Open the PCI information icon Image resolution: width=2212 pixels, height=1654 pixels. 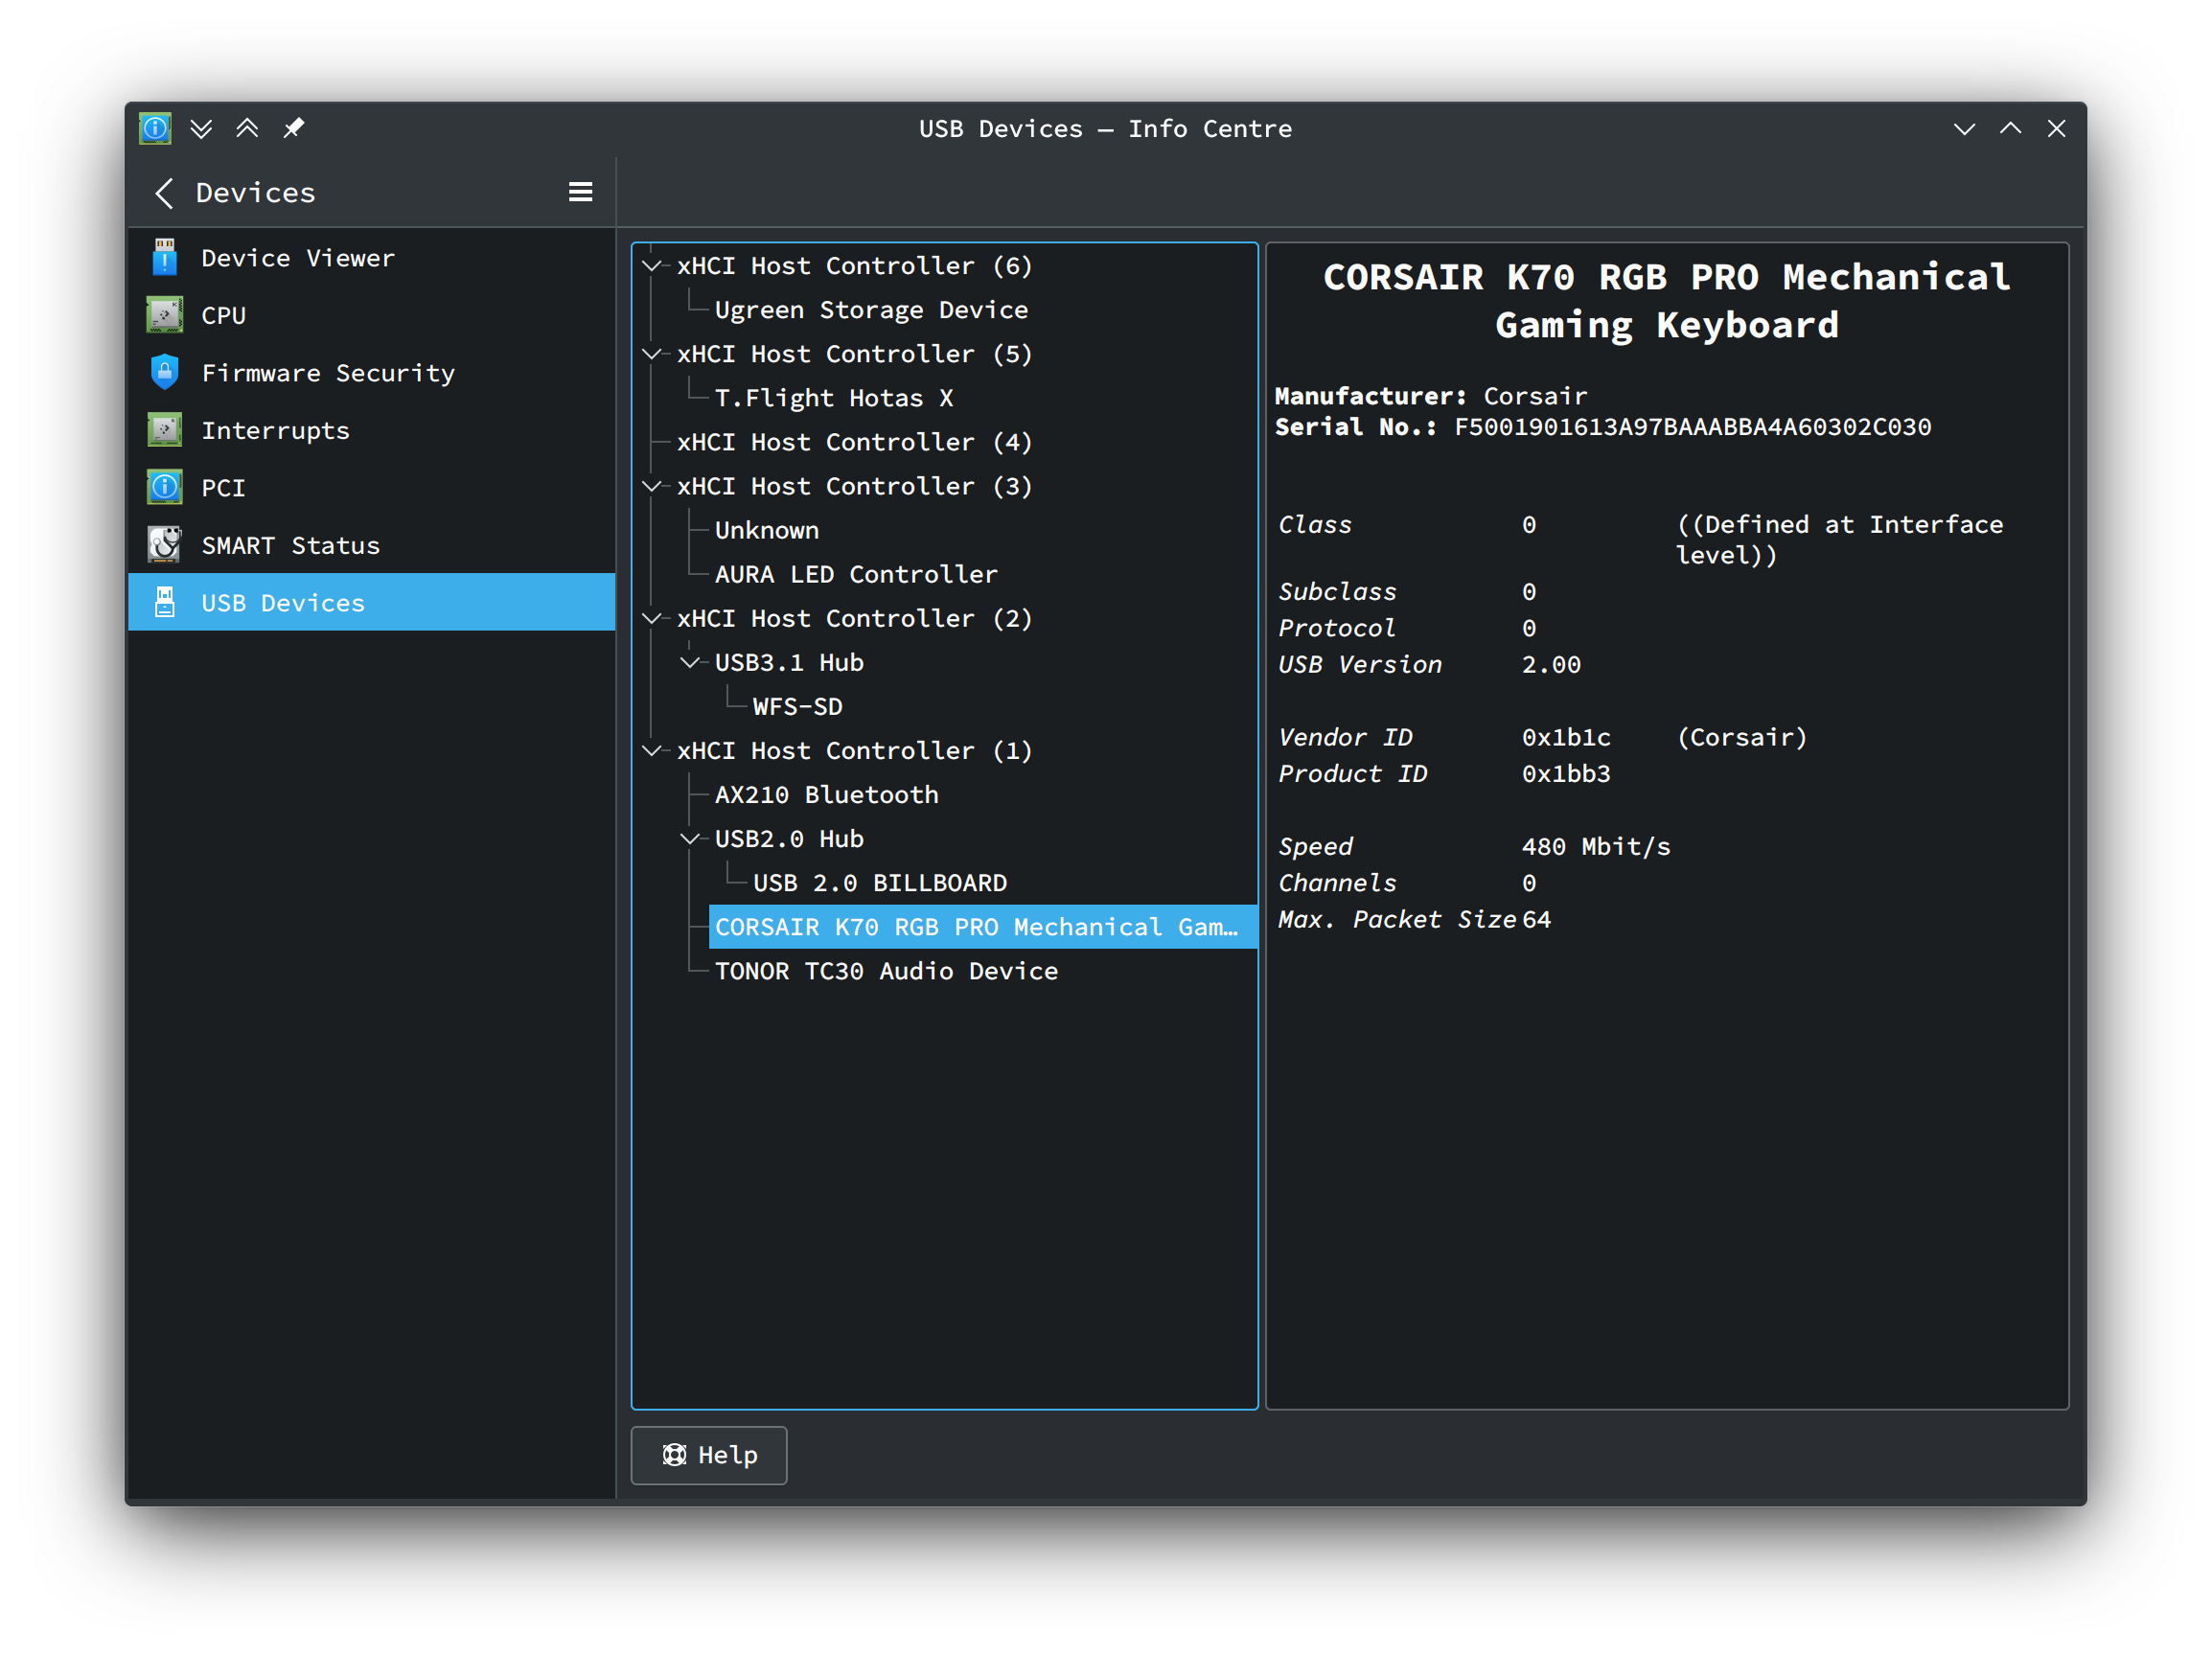[165, 487]
